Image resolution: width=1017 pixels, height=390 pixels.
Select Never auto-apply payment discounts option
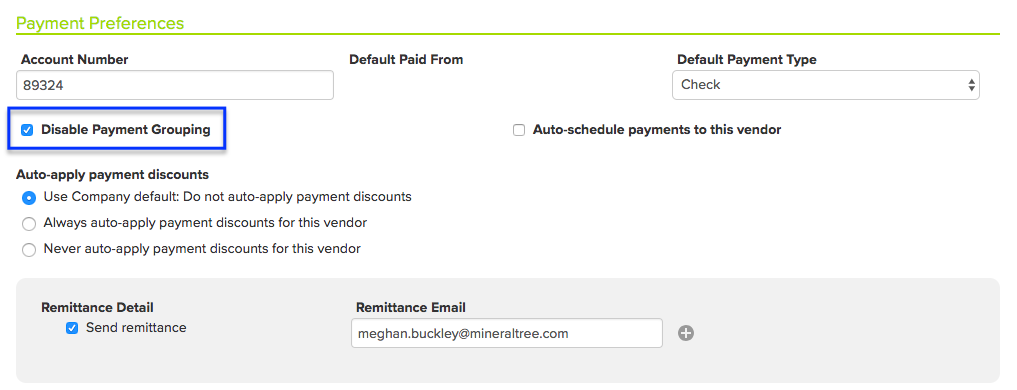coord(29,250)
